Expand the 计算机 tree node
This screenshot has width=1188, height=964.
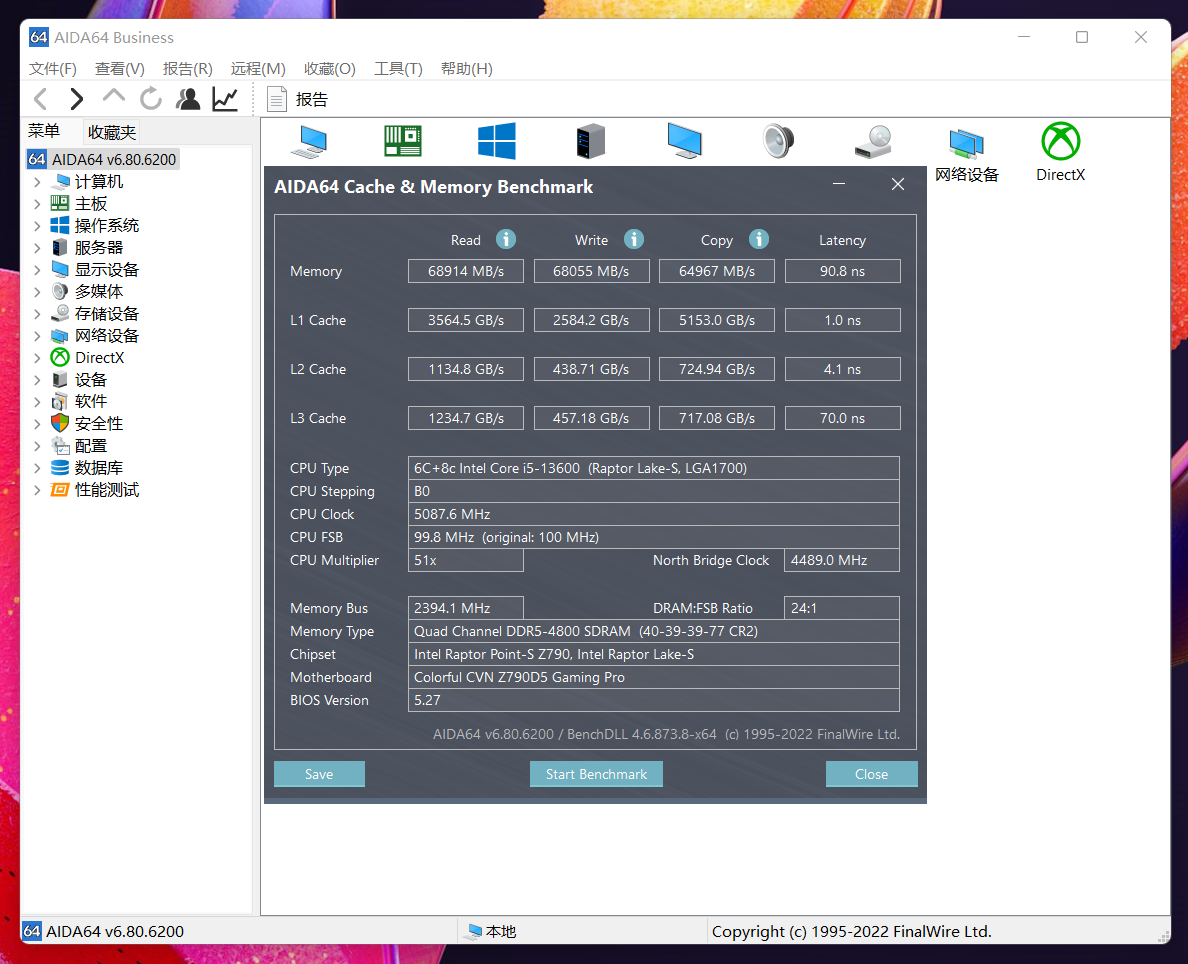37,182
